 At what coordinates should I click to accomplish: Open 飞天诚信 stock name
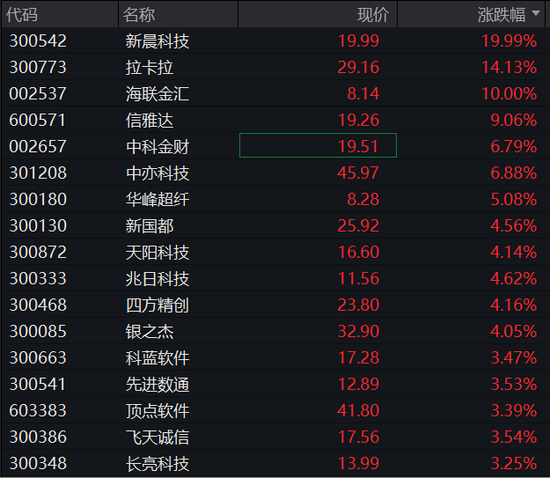tap(157, 438)
